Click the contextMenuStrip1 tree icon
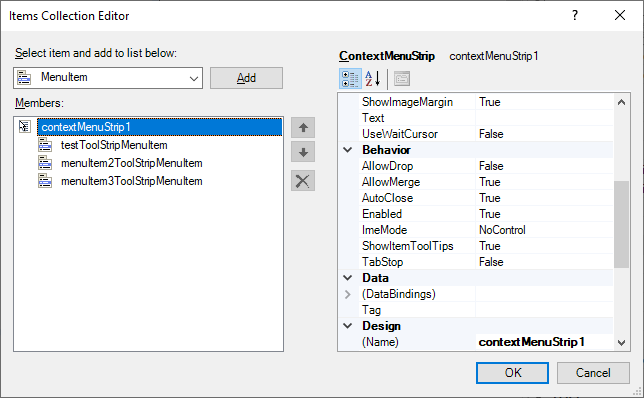This screenshot has width=644, height=398. pyautogui.click(x=25, y=127)
